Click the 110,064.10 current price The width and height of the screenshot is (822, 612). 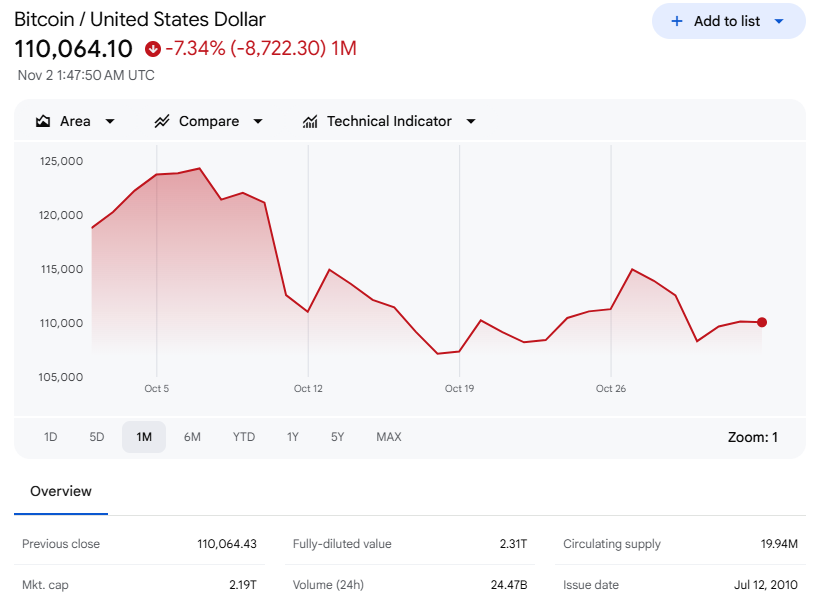coord(73,49)
